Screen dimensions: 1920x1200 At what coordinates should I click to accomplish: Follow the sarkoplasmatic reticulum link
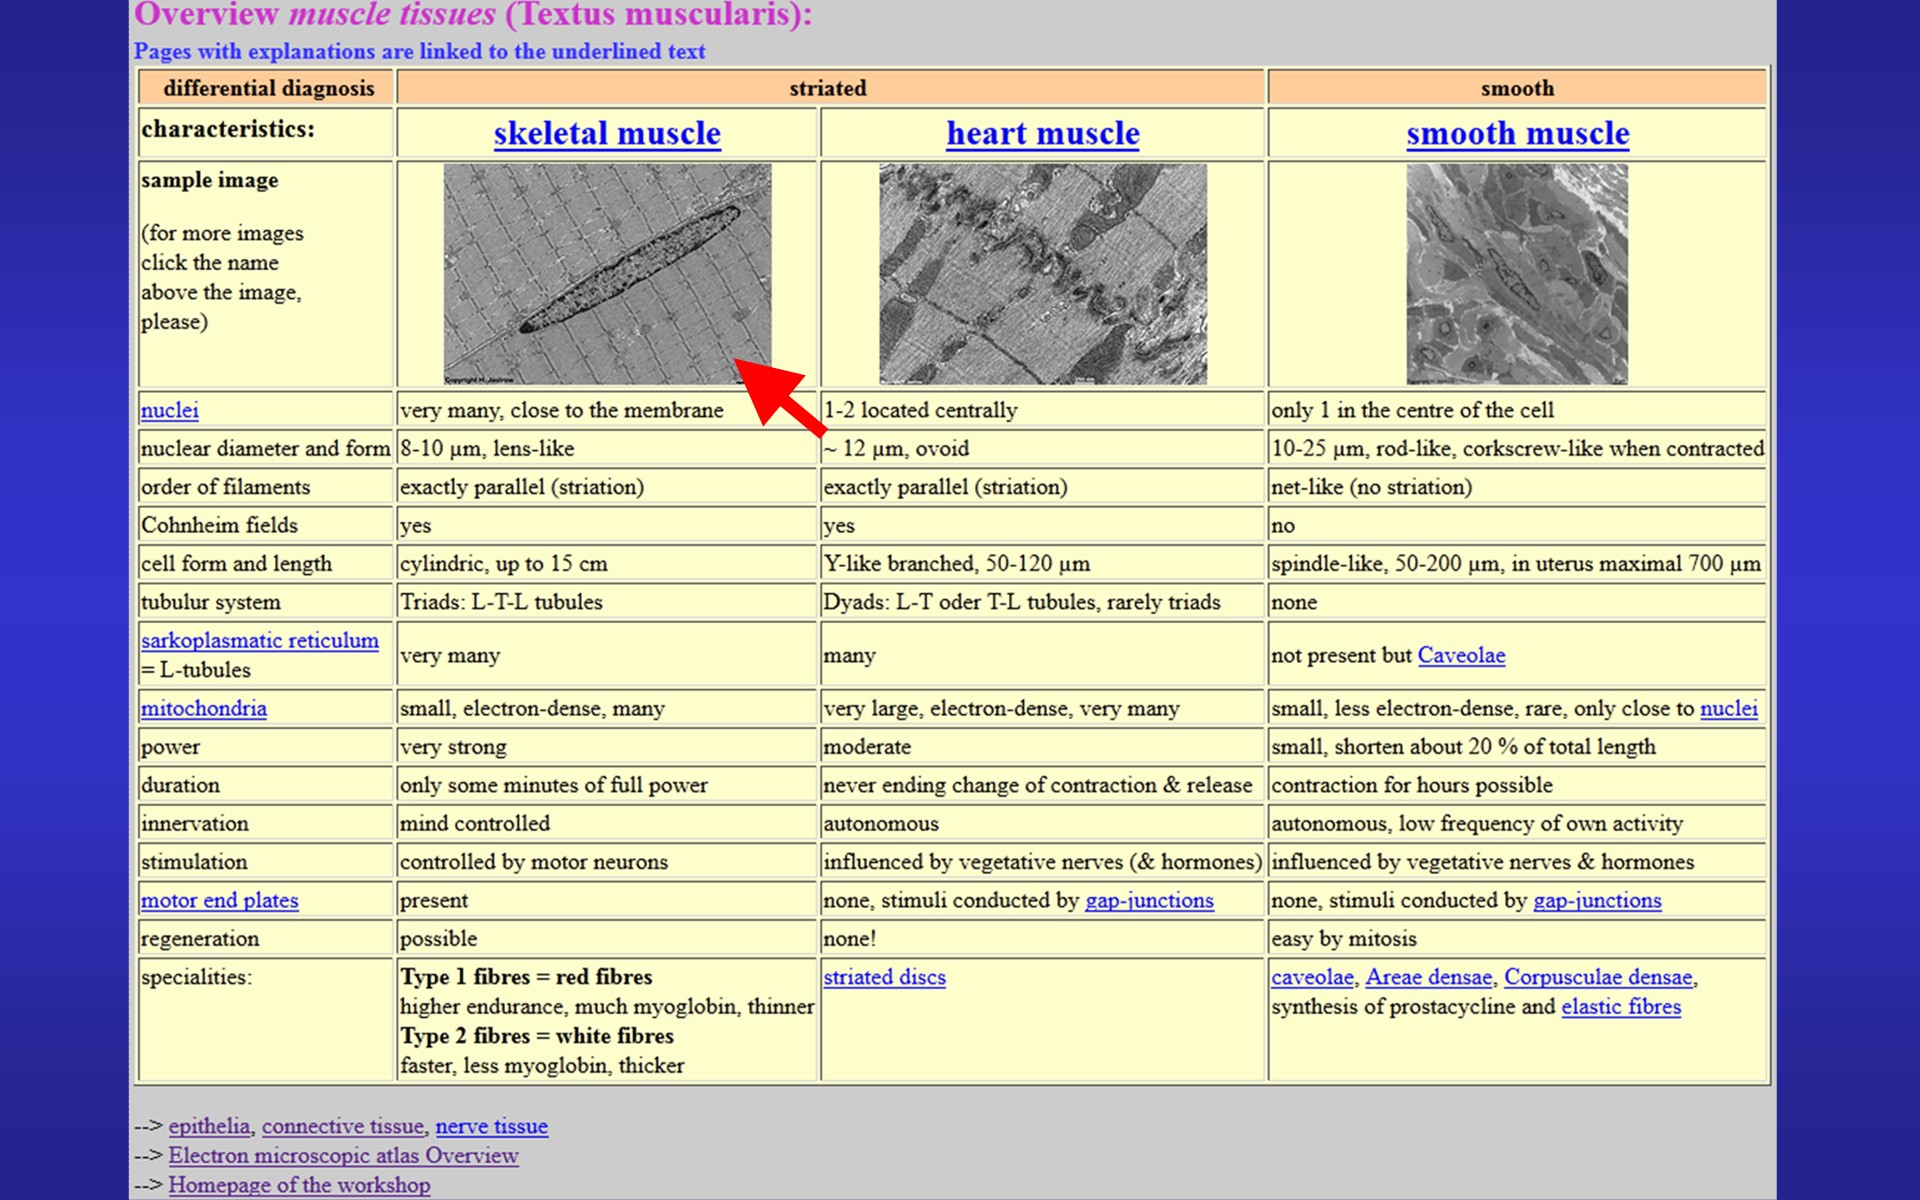[x=260, y=640]
